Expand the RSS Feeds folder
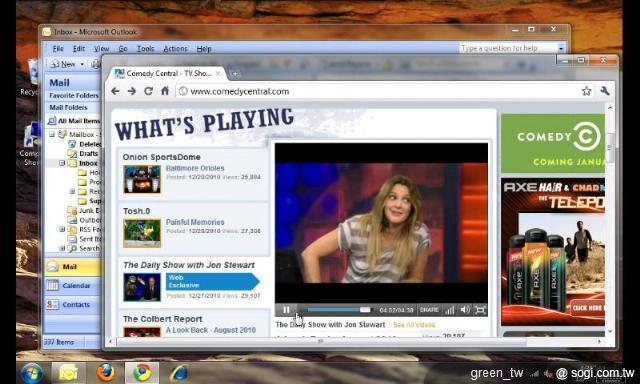Screen dimensions: 640x384 pos(62,229)
